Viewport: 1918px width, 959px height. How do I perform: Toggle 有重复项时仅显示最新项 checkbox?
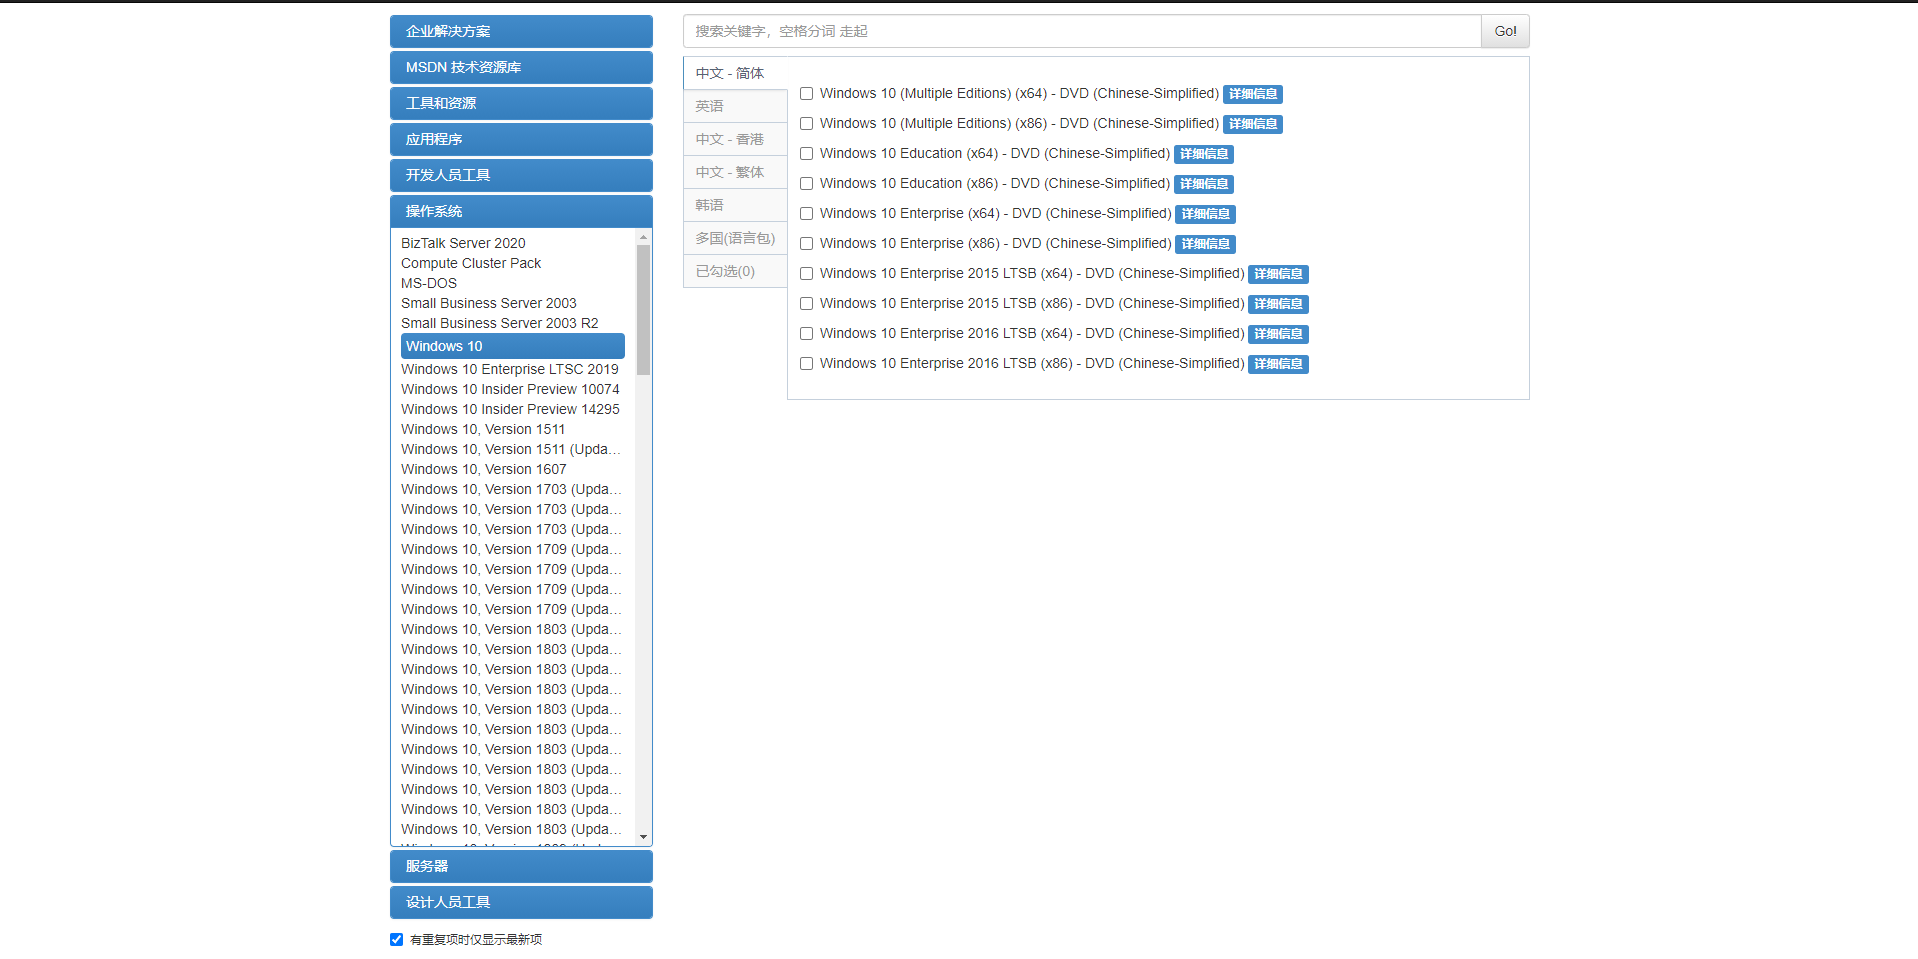[396, 939]
